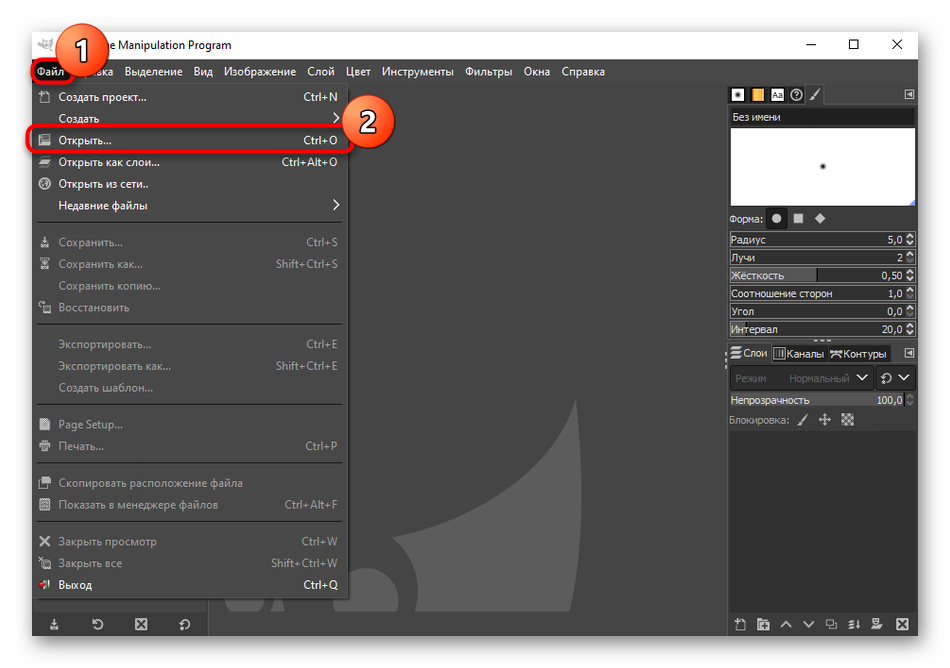Open the Фильтры menu

[488, 72]
